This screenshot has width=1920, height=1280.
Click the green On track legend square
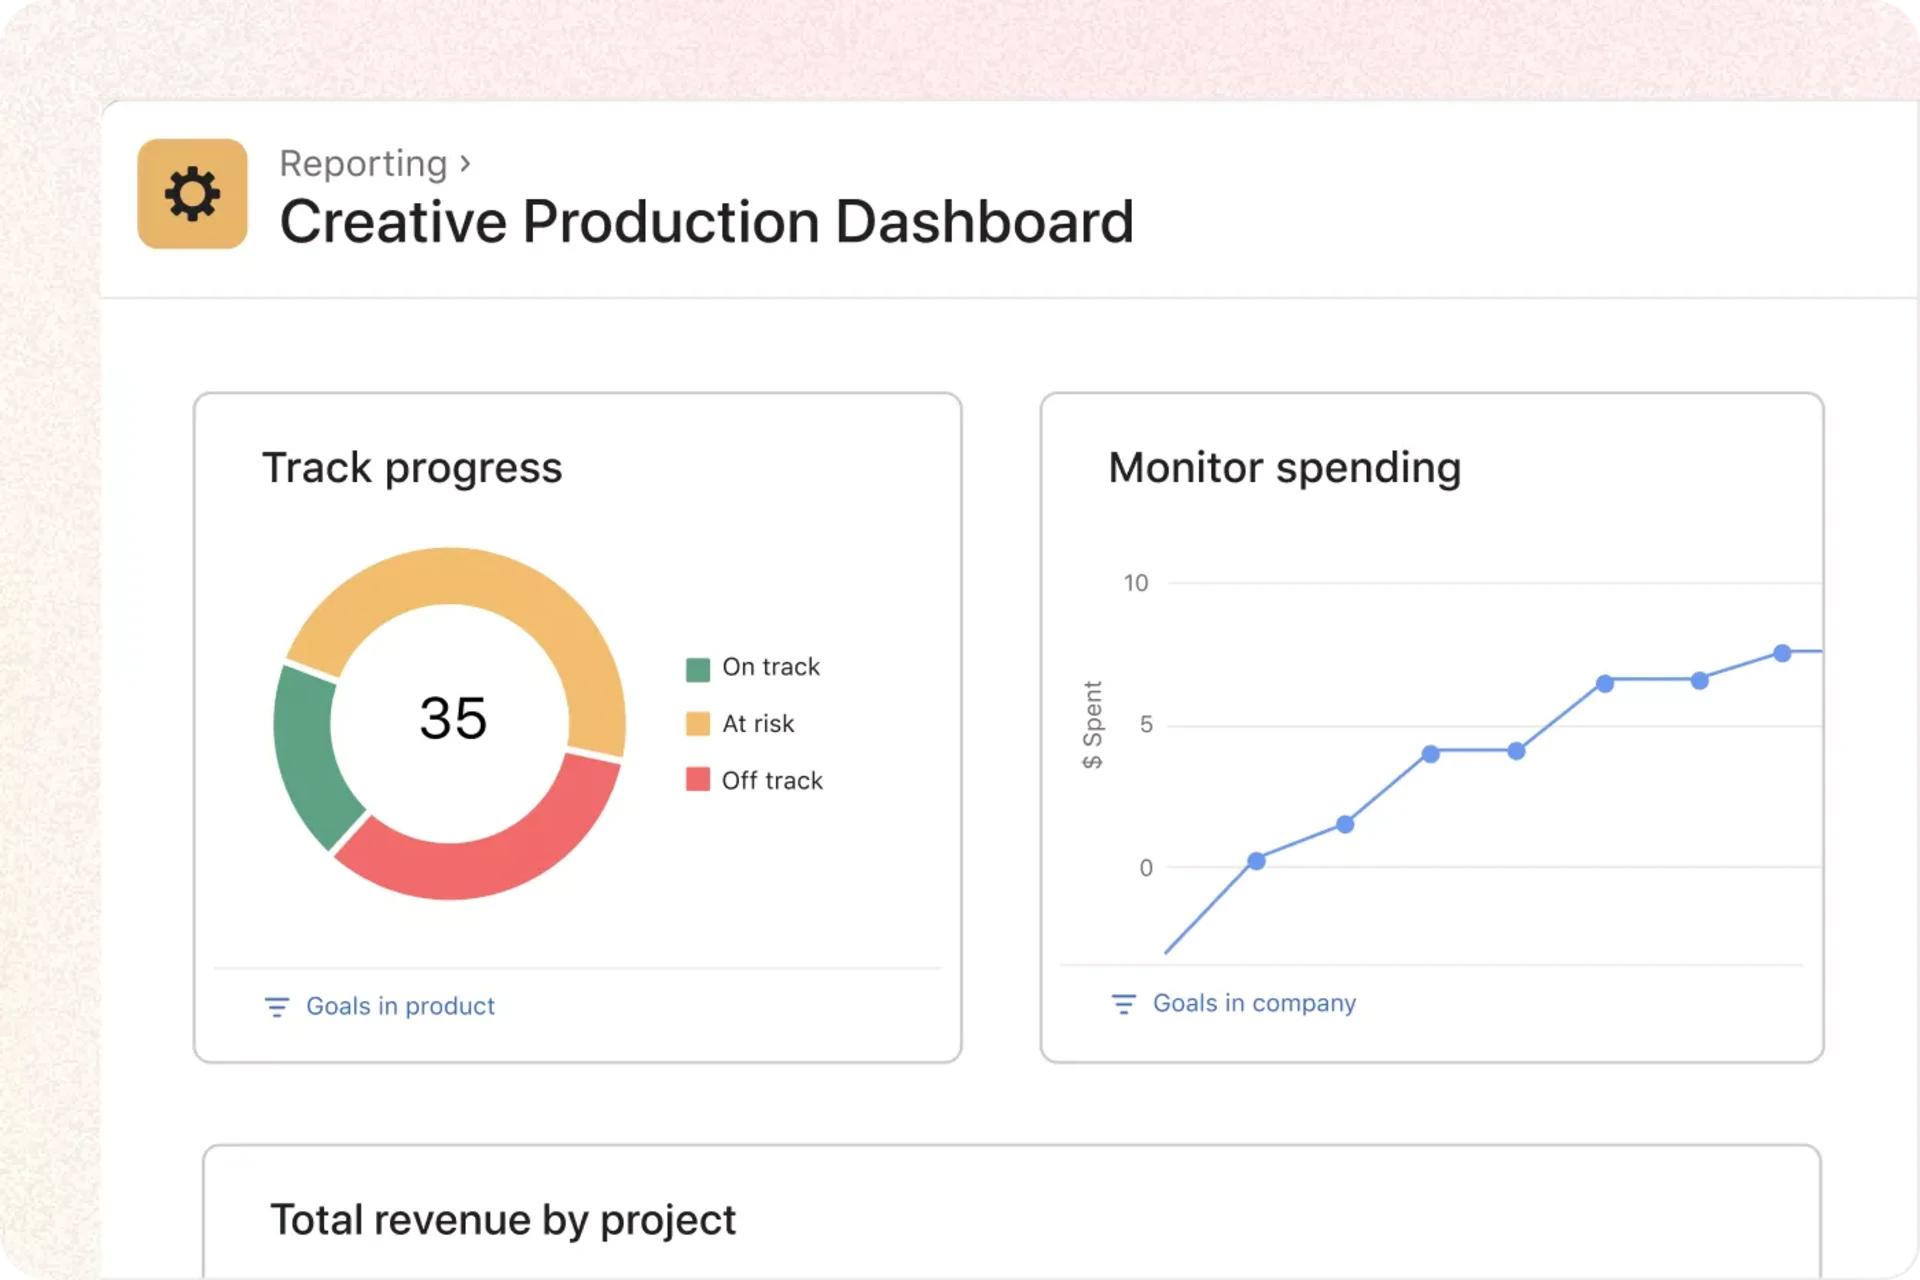click(x=697, y=667)
